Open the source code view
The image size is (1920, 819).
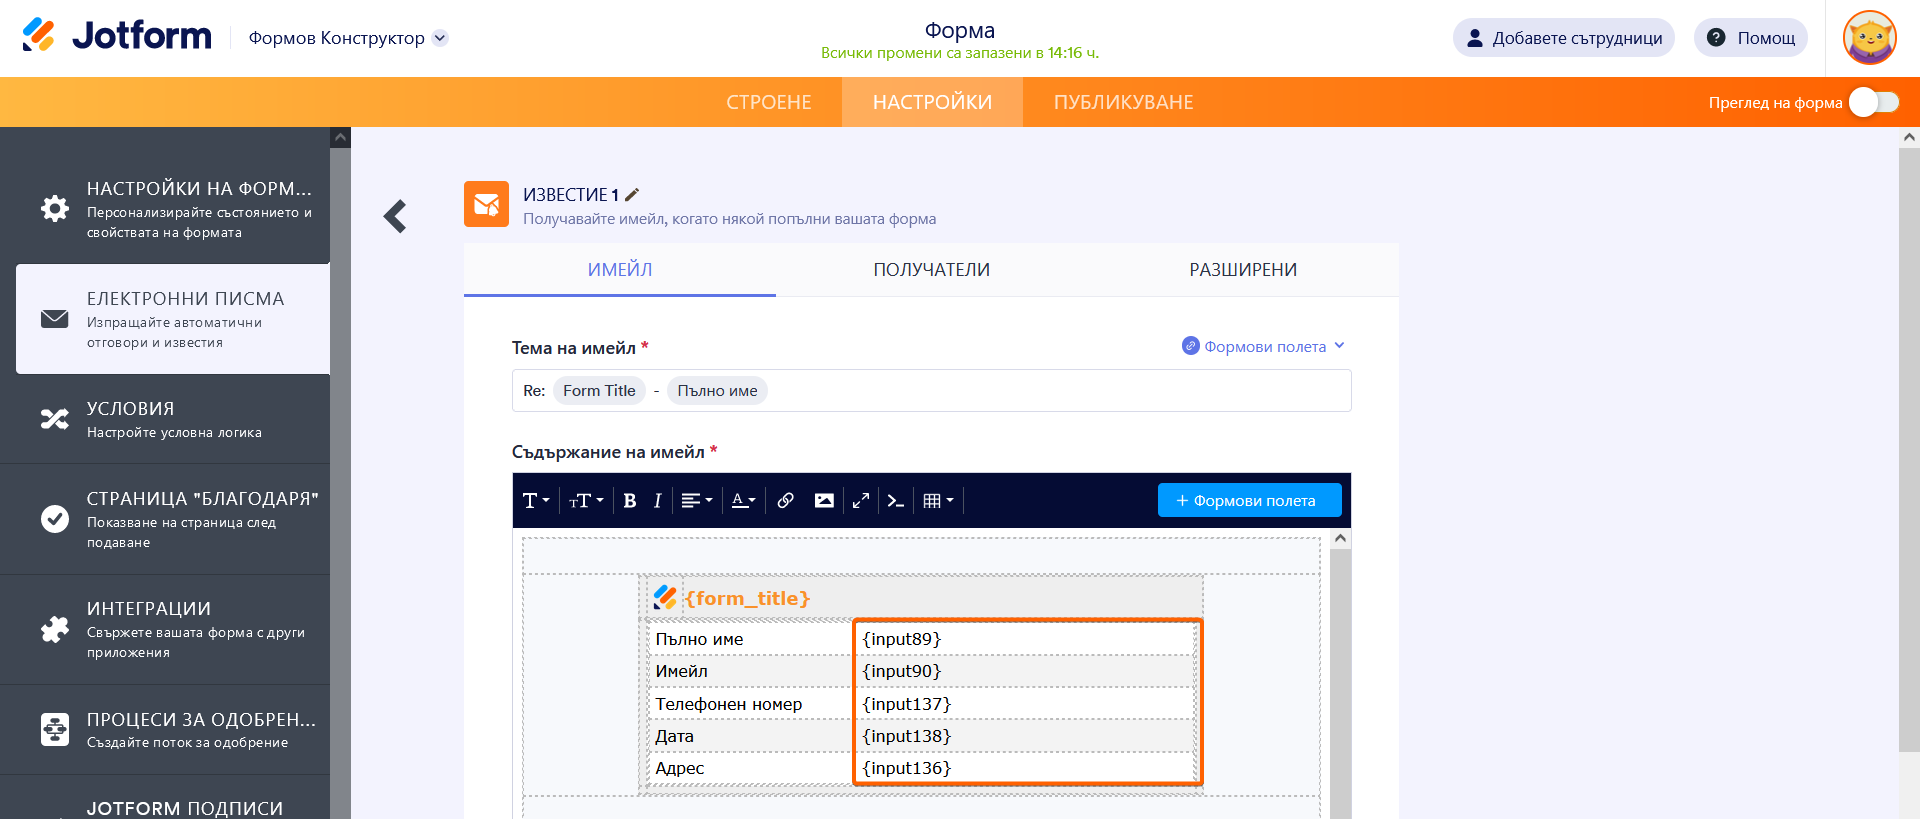(896, 501)
